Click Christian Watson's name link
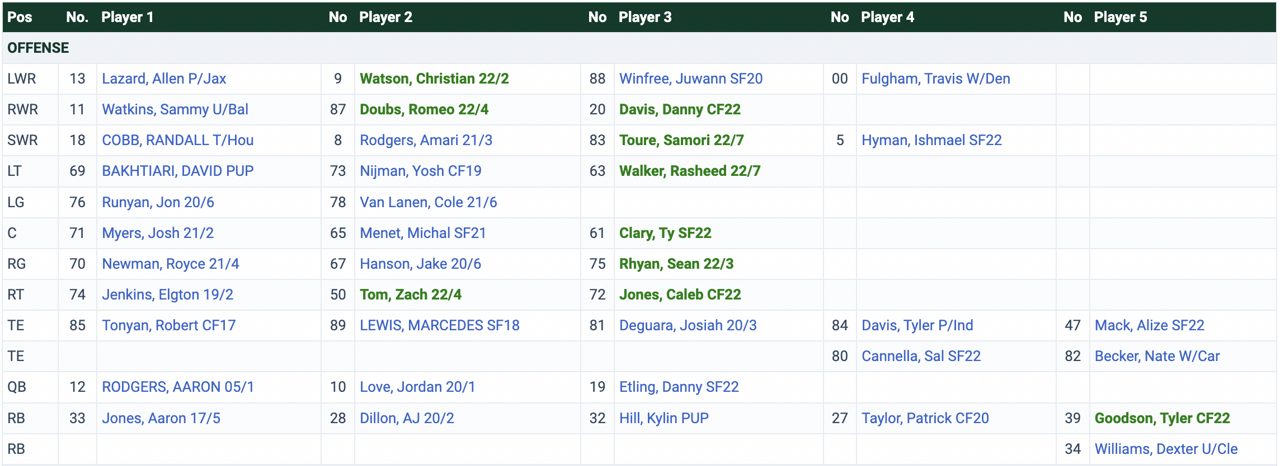 (x=435, y=79)
